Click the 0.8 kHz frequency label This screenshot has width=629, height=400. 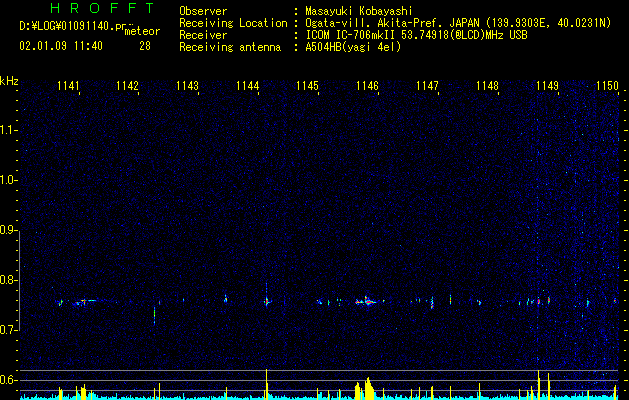pos(8,280)
